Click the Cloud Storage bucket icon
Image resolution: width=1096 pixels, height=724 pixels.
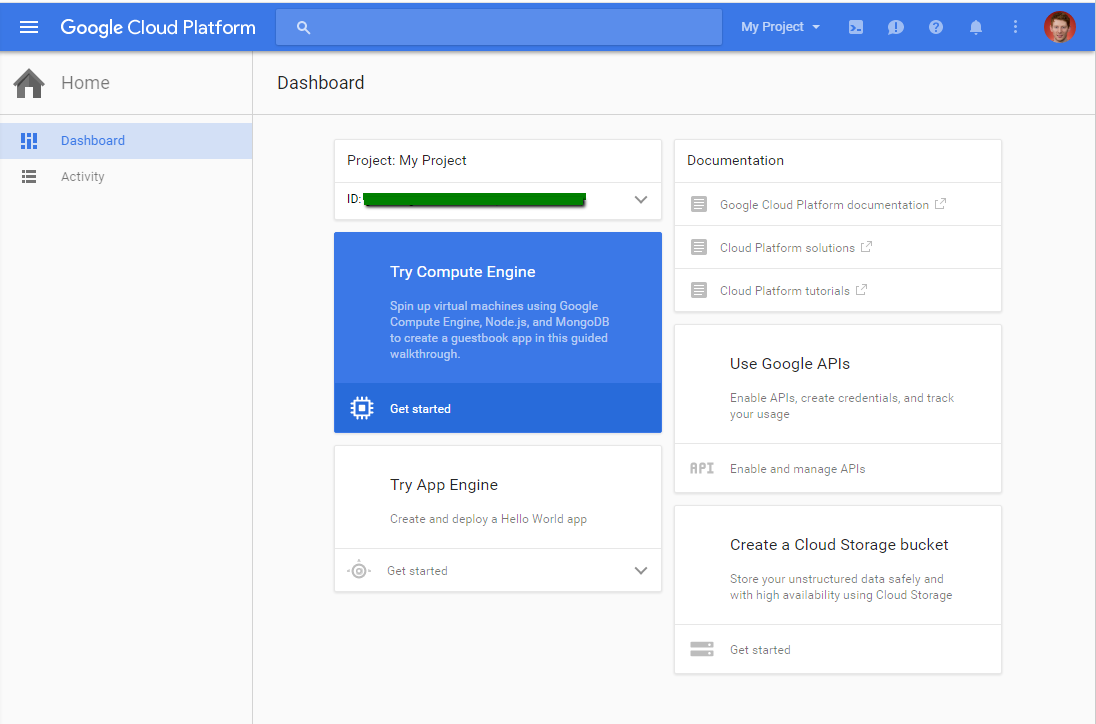pyautogui.click(x=701, y=649)
